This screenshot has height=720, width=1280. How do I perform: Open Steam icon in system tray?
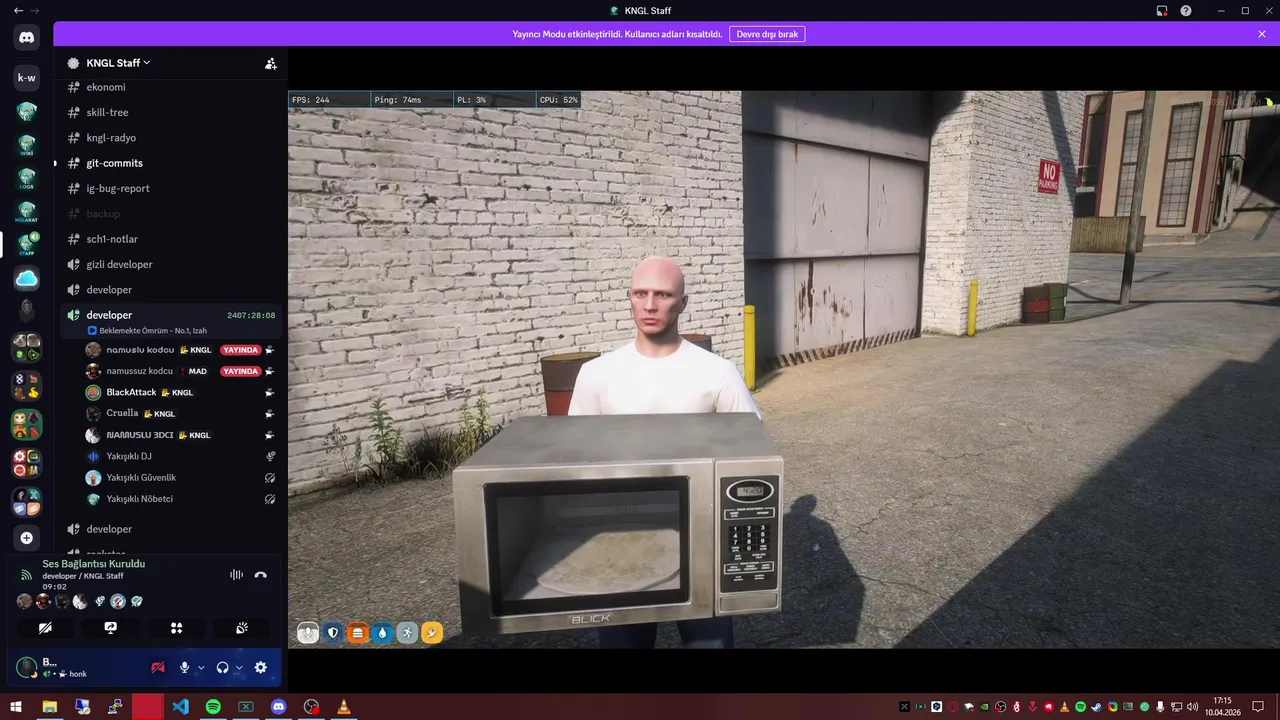[x=1097, y=707]
